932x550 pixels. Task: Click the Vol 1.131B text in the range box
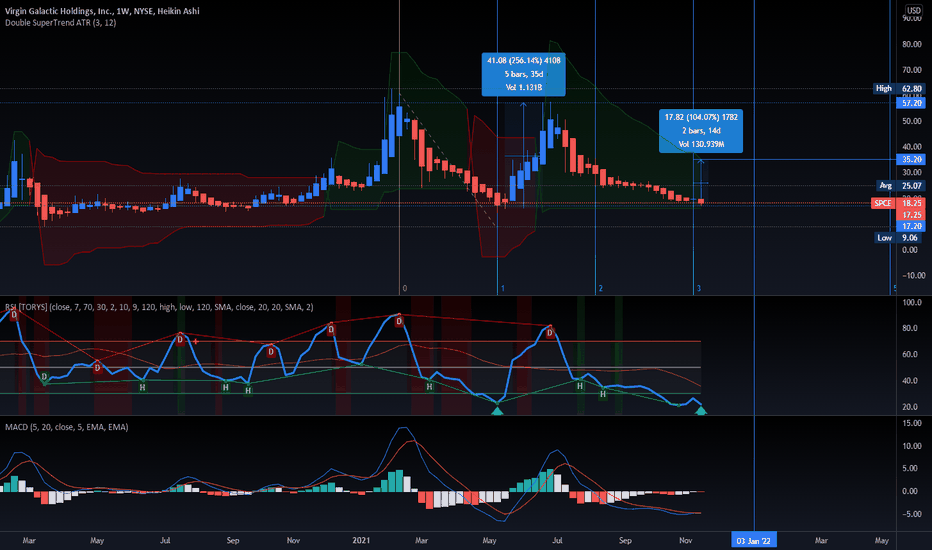[x=524, y=87]
